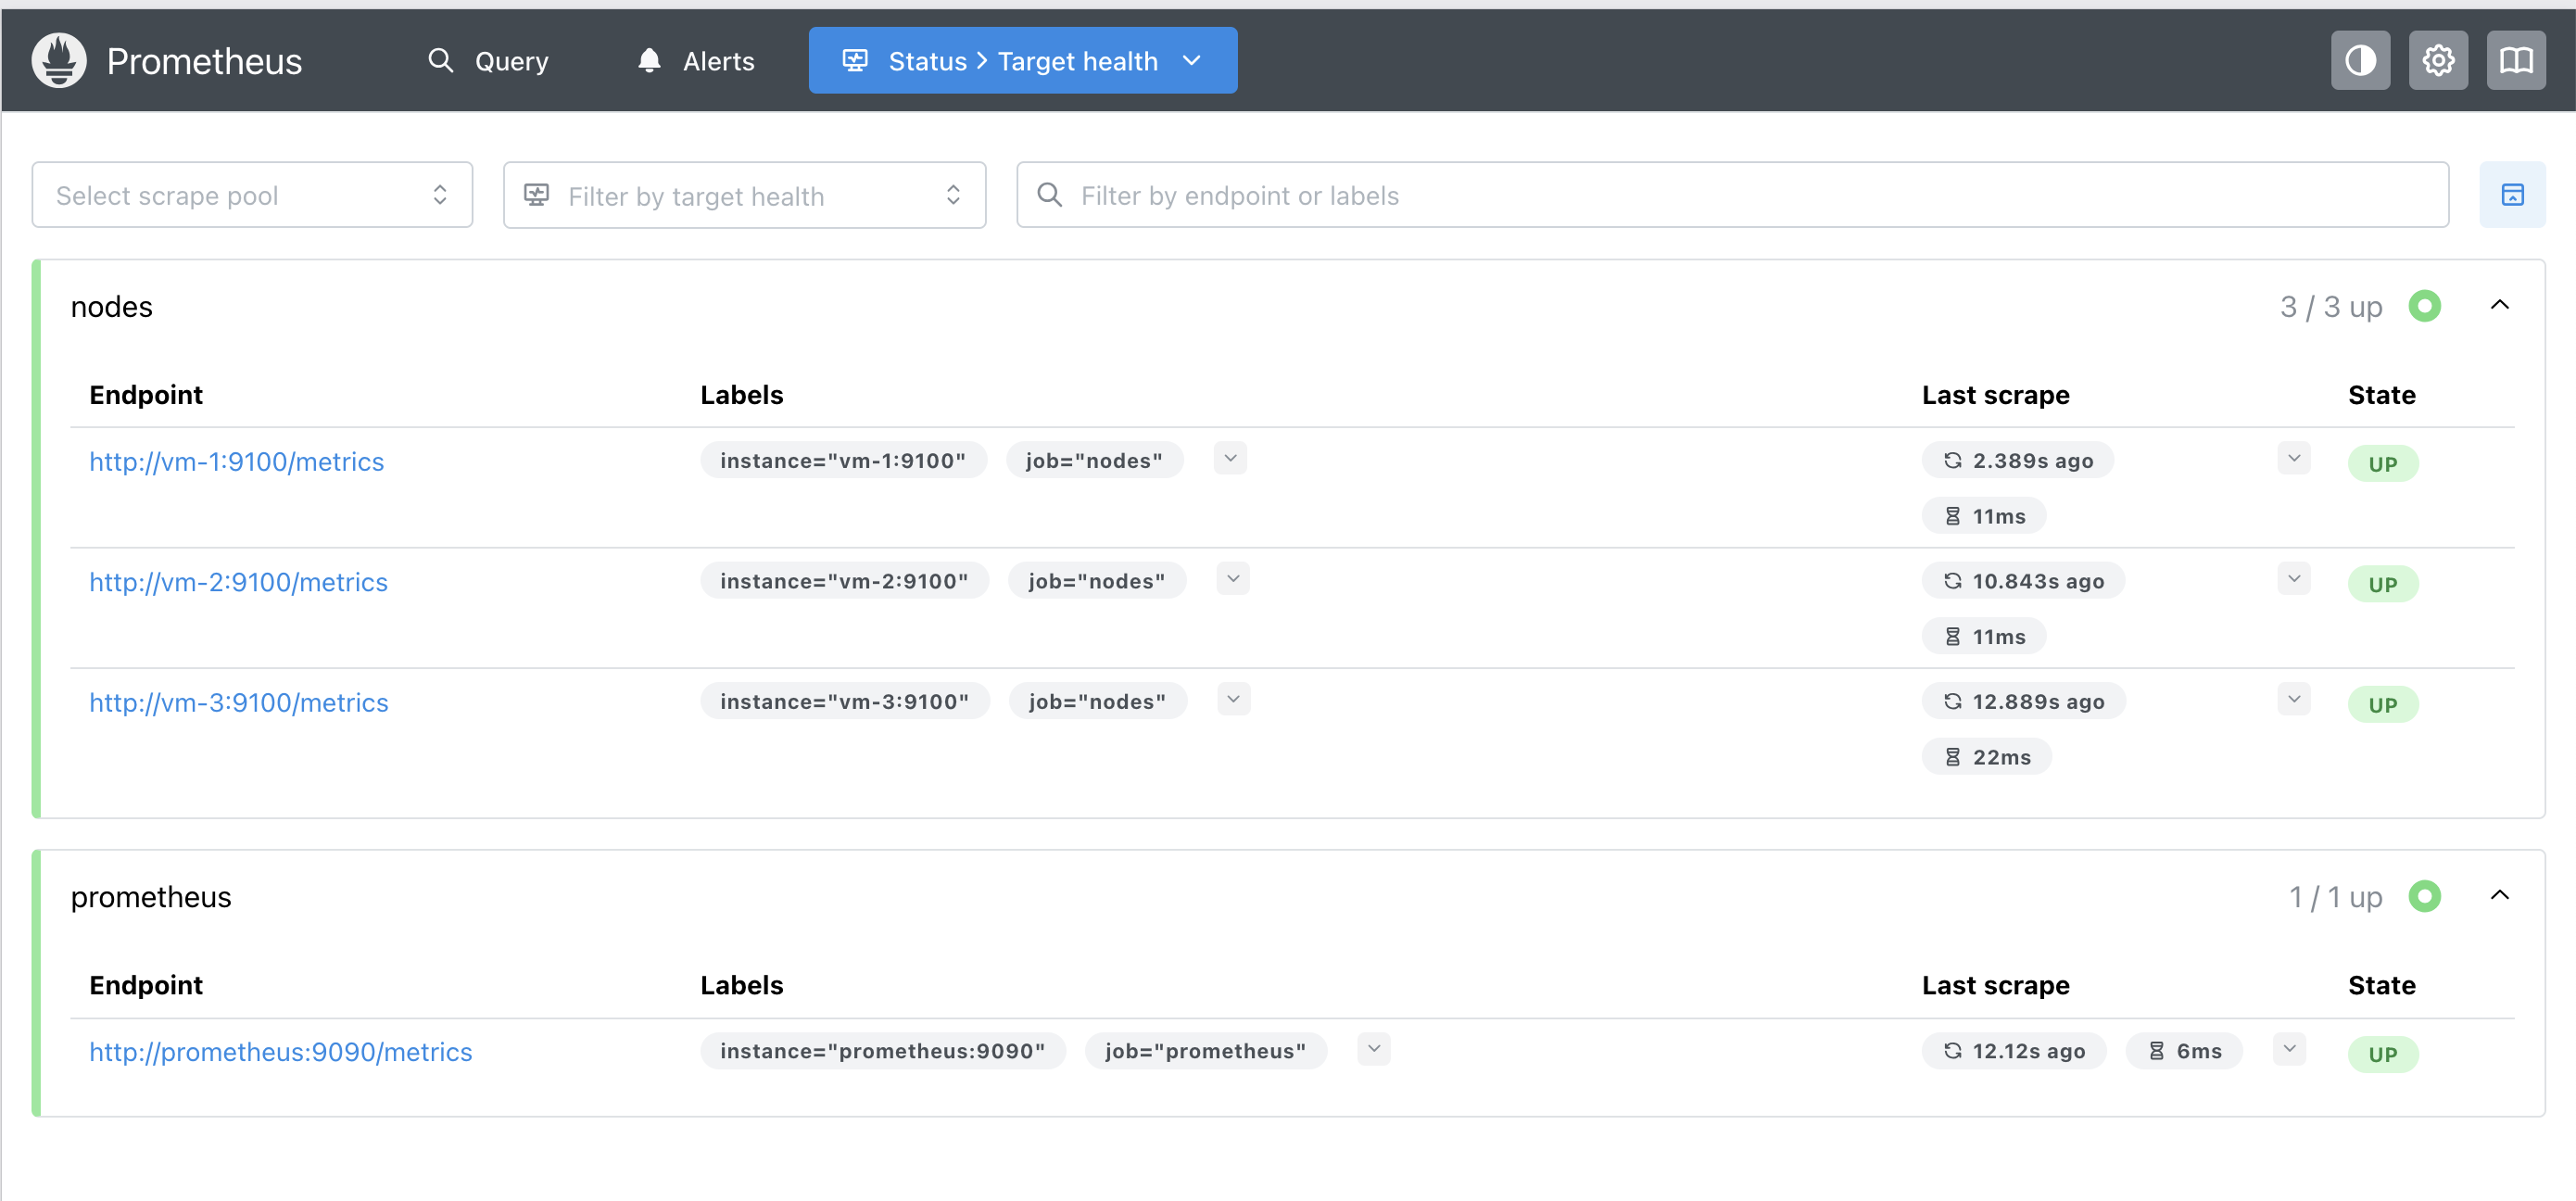The height and width of the screenshot is (1201, 2576).
Task: Click the 11ms duration badge for vm-2
Action: pos(1984,636)
